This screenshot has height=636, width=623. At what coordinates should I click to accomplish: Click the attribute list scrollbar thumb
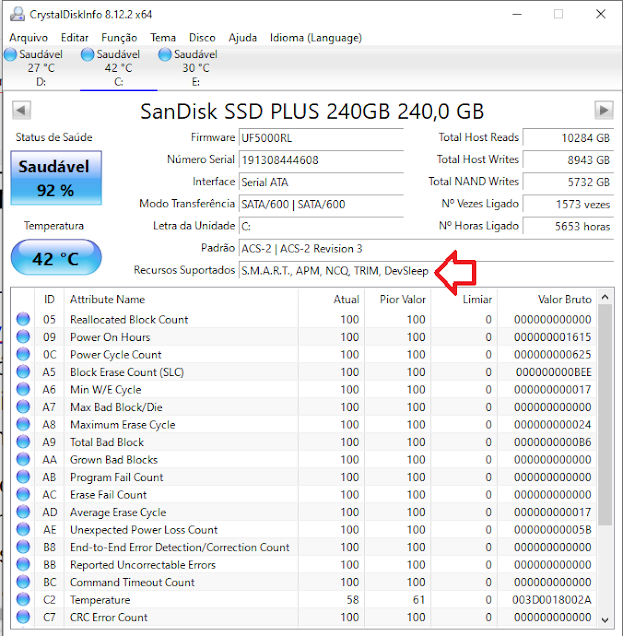click(605, 415)
